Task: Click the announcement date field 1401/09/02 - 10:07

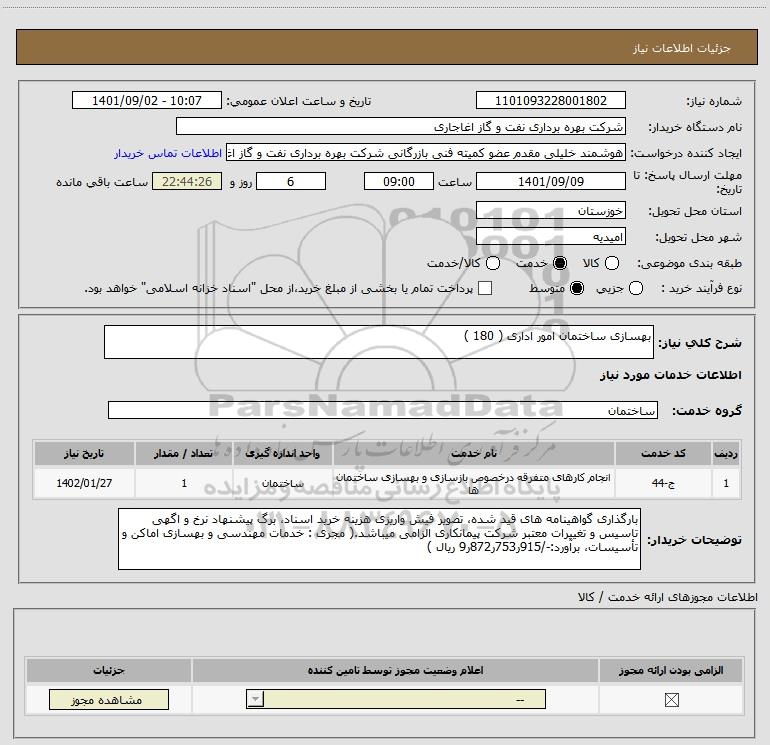Action: 147,101
